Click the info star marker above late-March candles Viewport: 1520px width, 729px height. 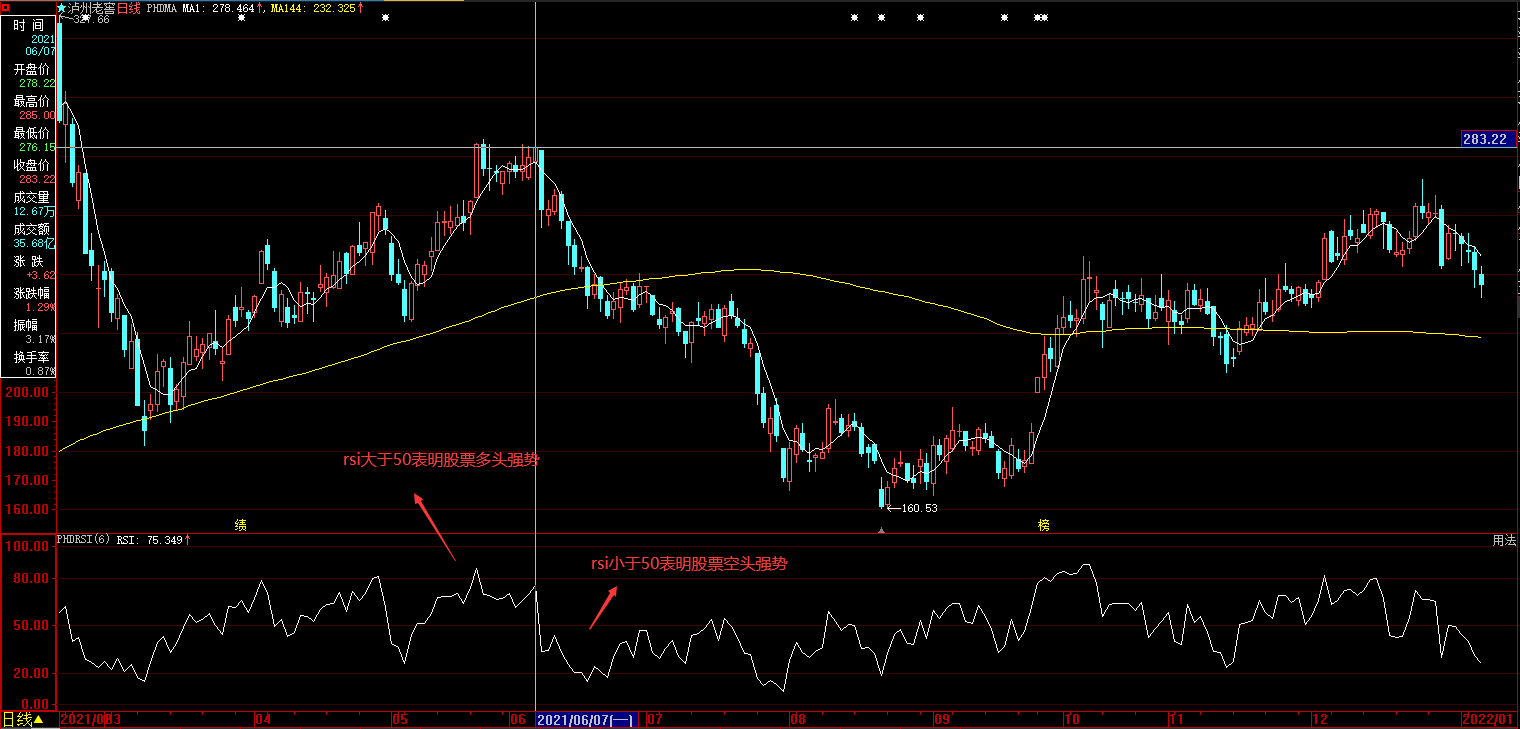[241, 18]
